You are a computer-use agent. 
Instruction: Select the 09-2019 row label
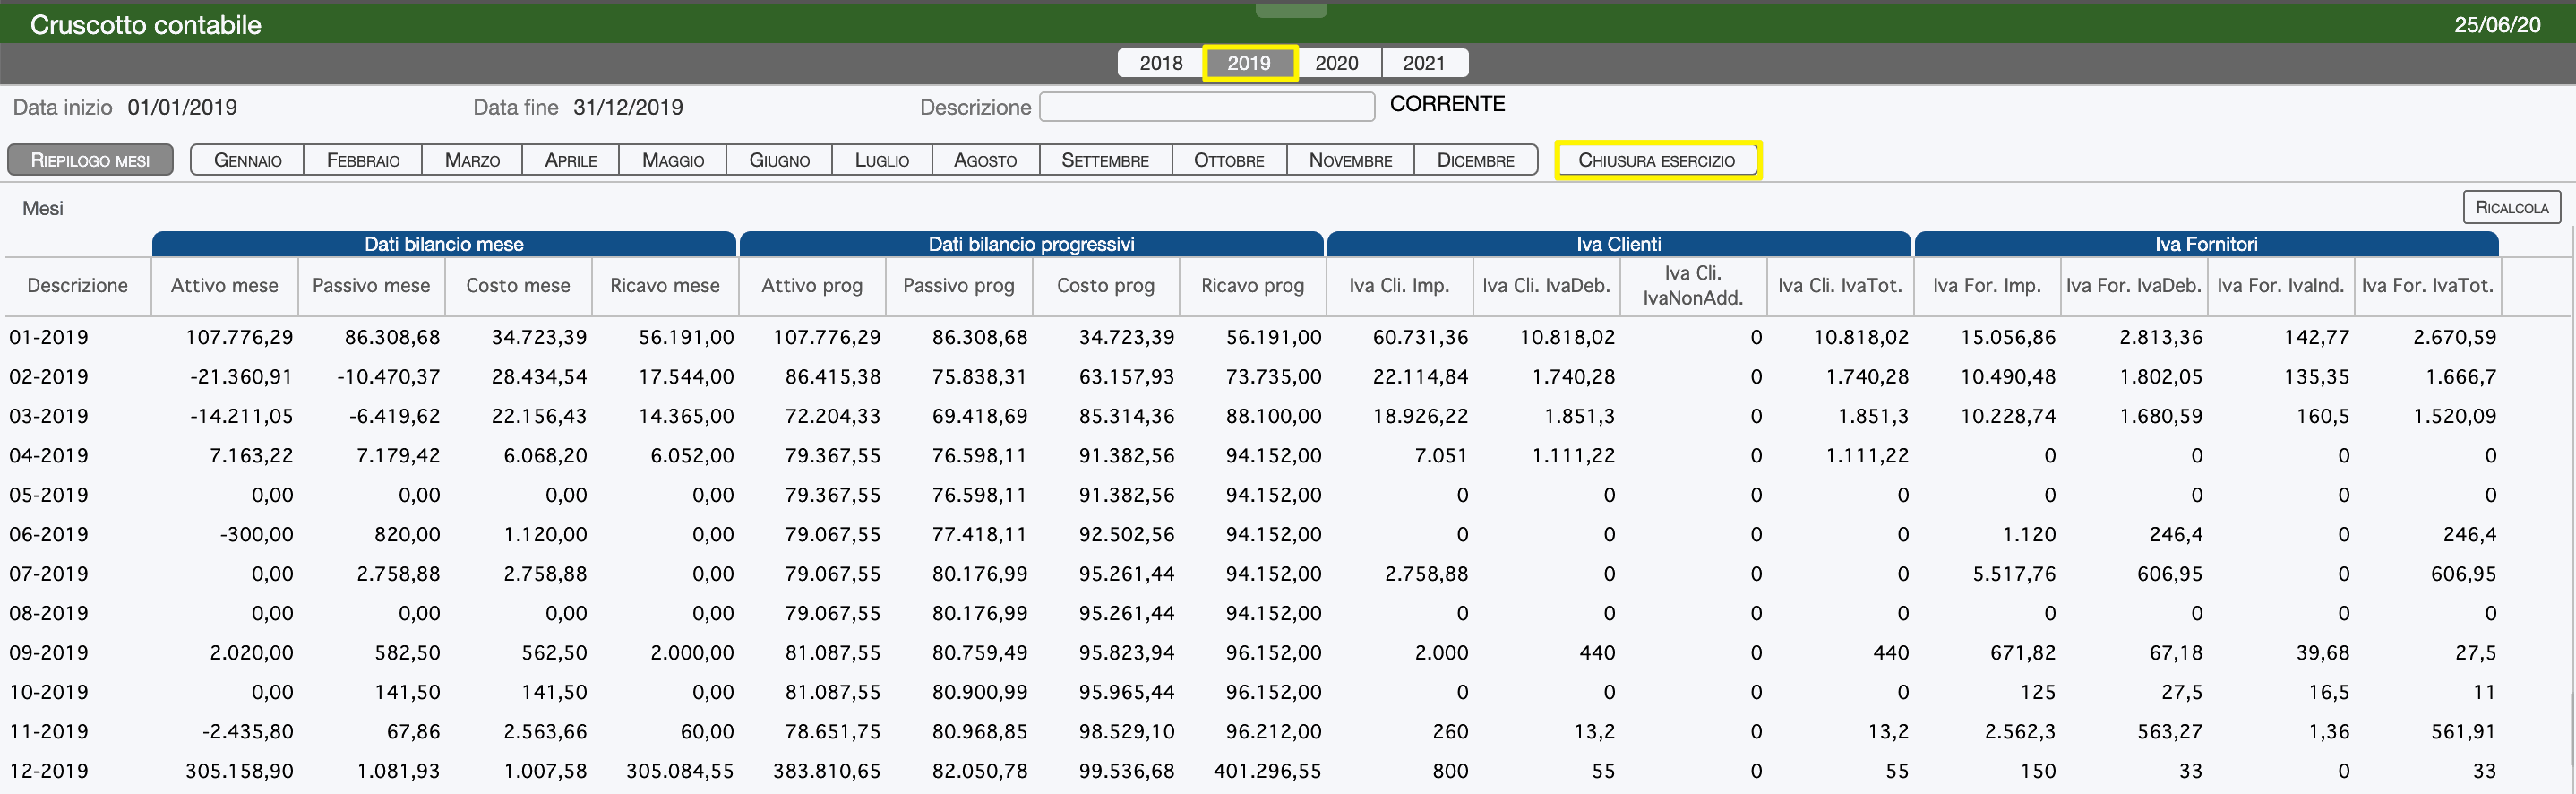point(49,652)
